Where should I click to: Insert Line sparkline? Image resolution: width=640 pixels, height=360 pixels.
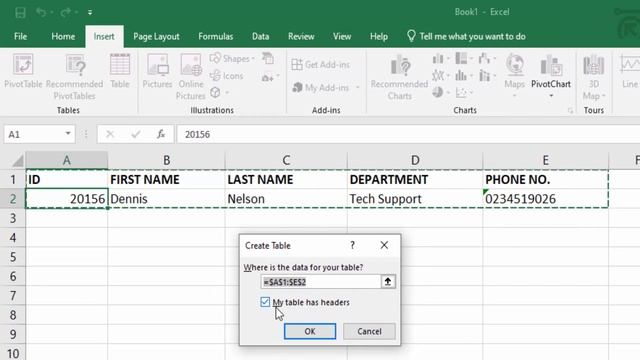point(629,71)
